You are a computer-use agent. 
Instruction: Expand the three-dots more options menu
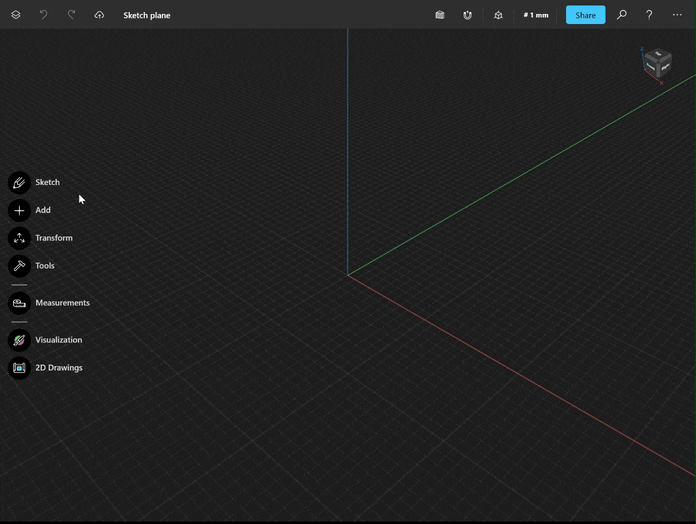pyautogui.click(x=677, y=15)
